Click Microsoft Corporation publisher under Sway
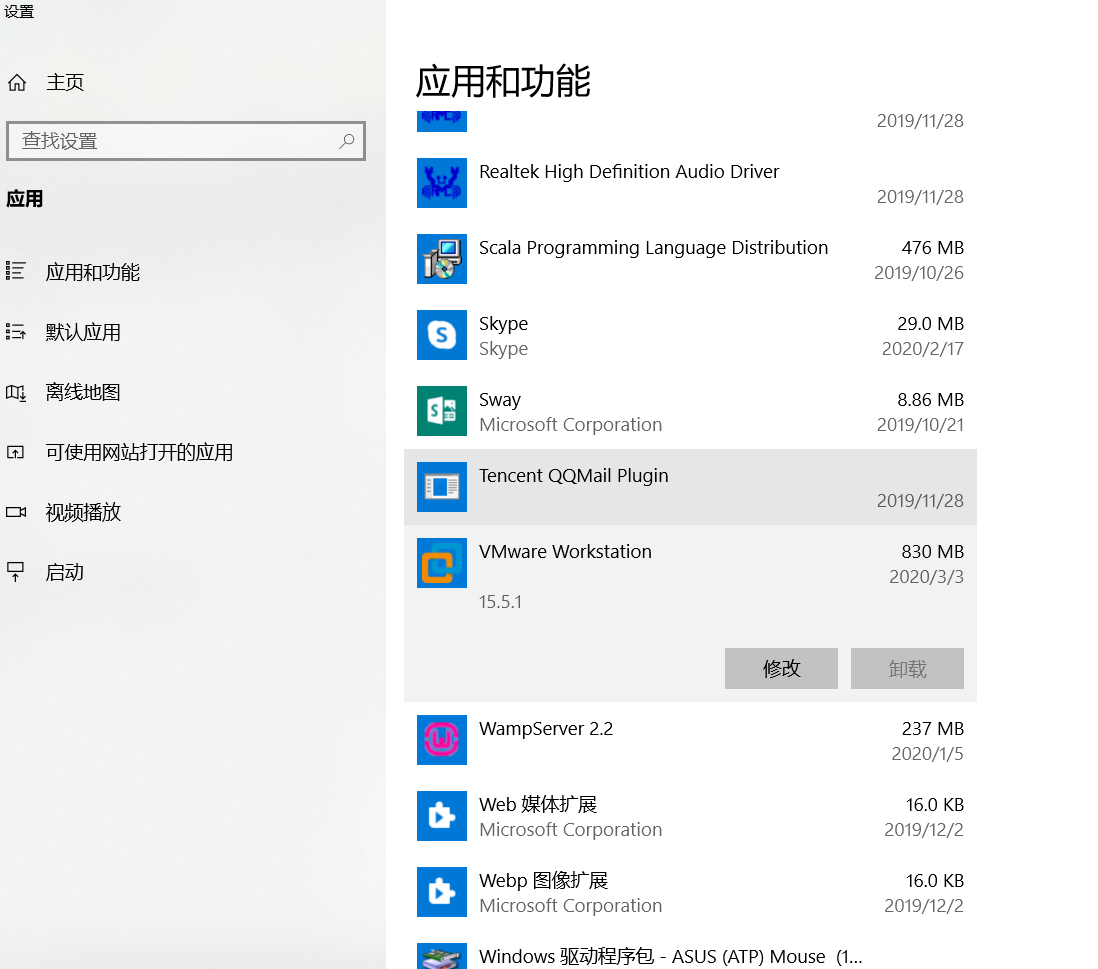This screenshot has width=1098, height=969. point(571,425)
